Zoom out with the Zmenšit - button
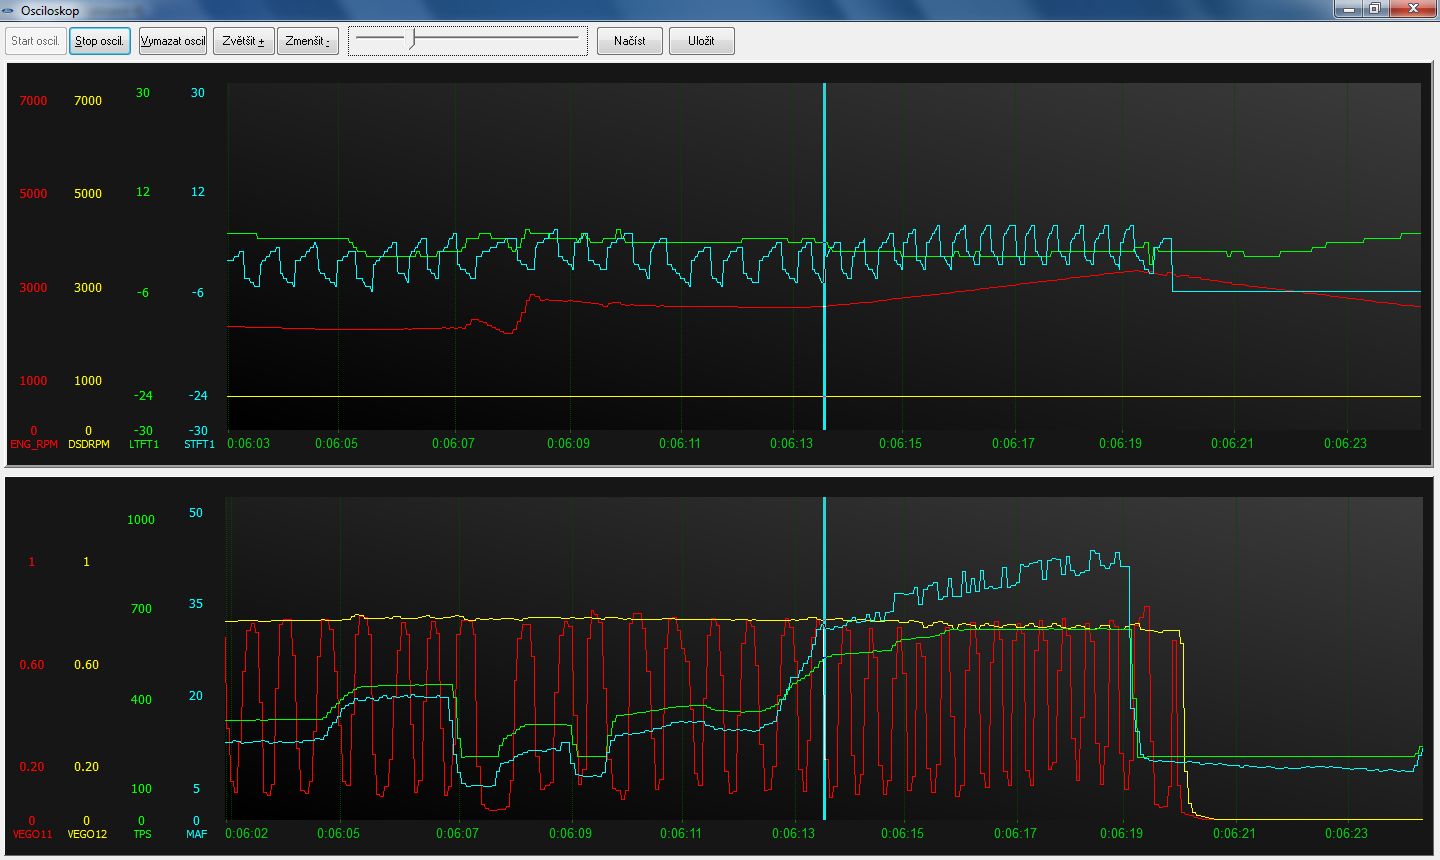Image resolution: width=1440 pixels, height=860 pixels. 308,41
